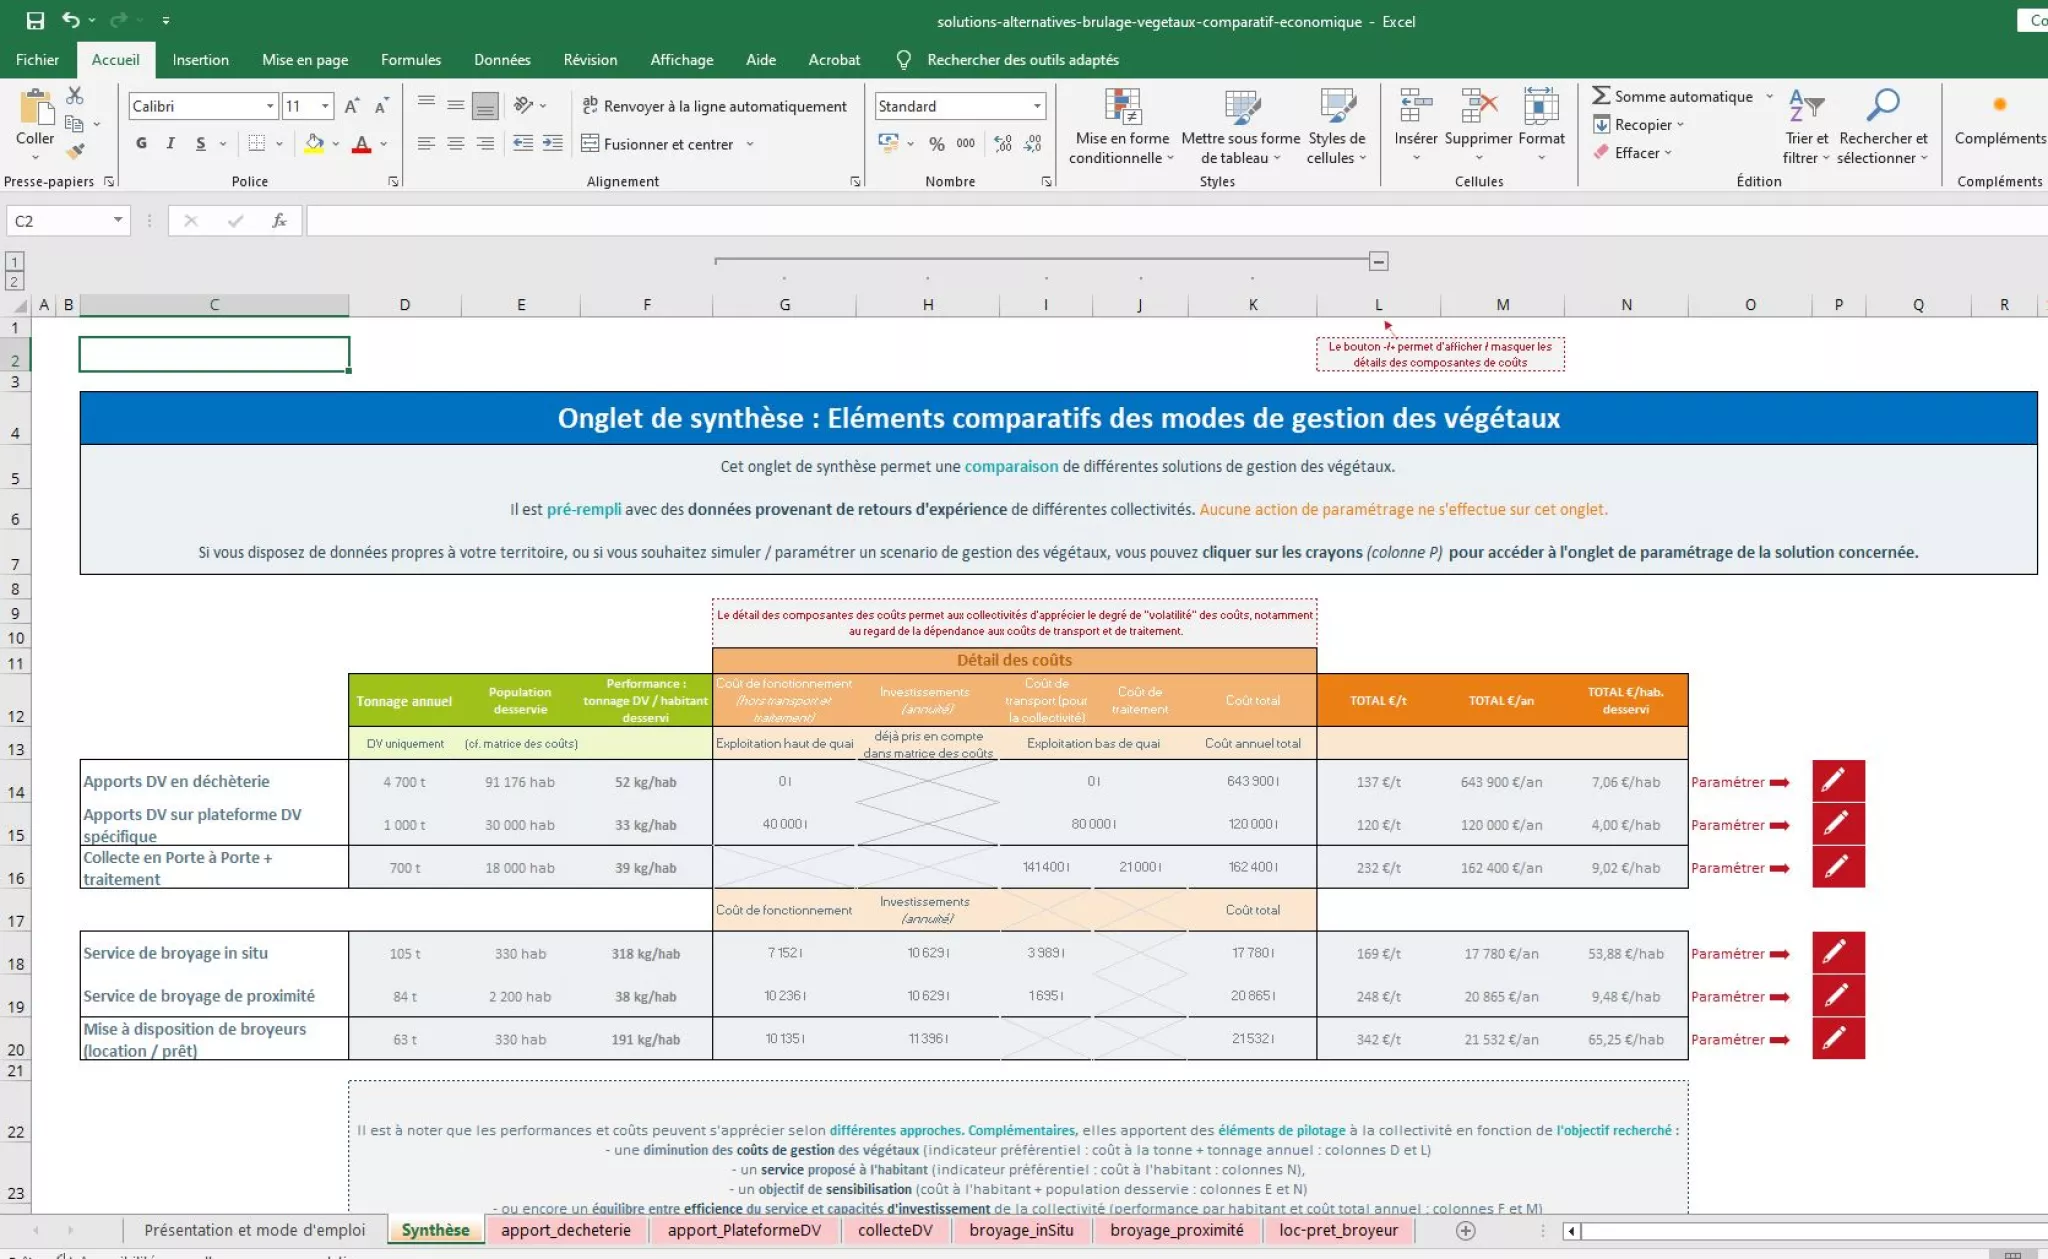The image size is (2048, 1259).
Task: Open the Conditional Formatting menu
Action: (x=1122, y=128)
